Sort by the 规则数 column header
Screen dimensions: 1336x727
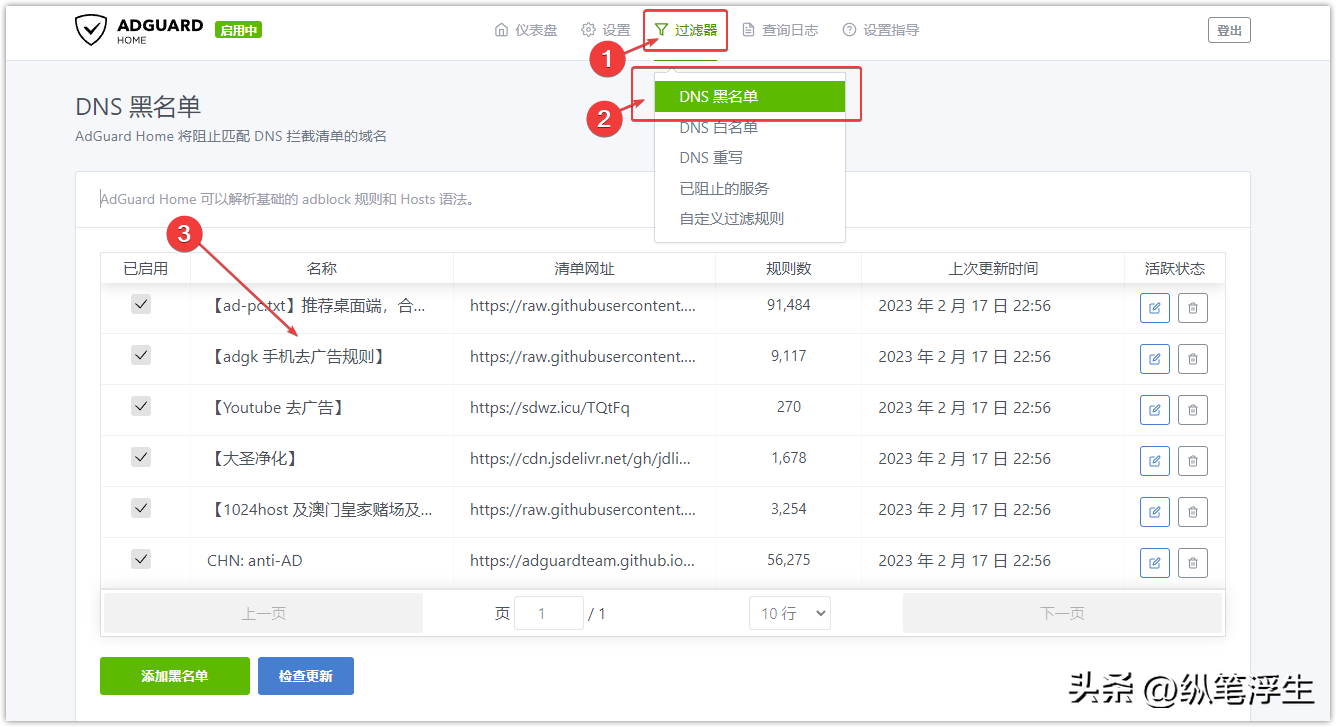click(788, 268)
